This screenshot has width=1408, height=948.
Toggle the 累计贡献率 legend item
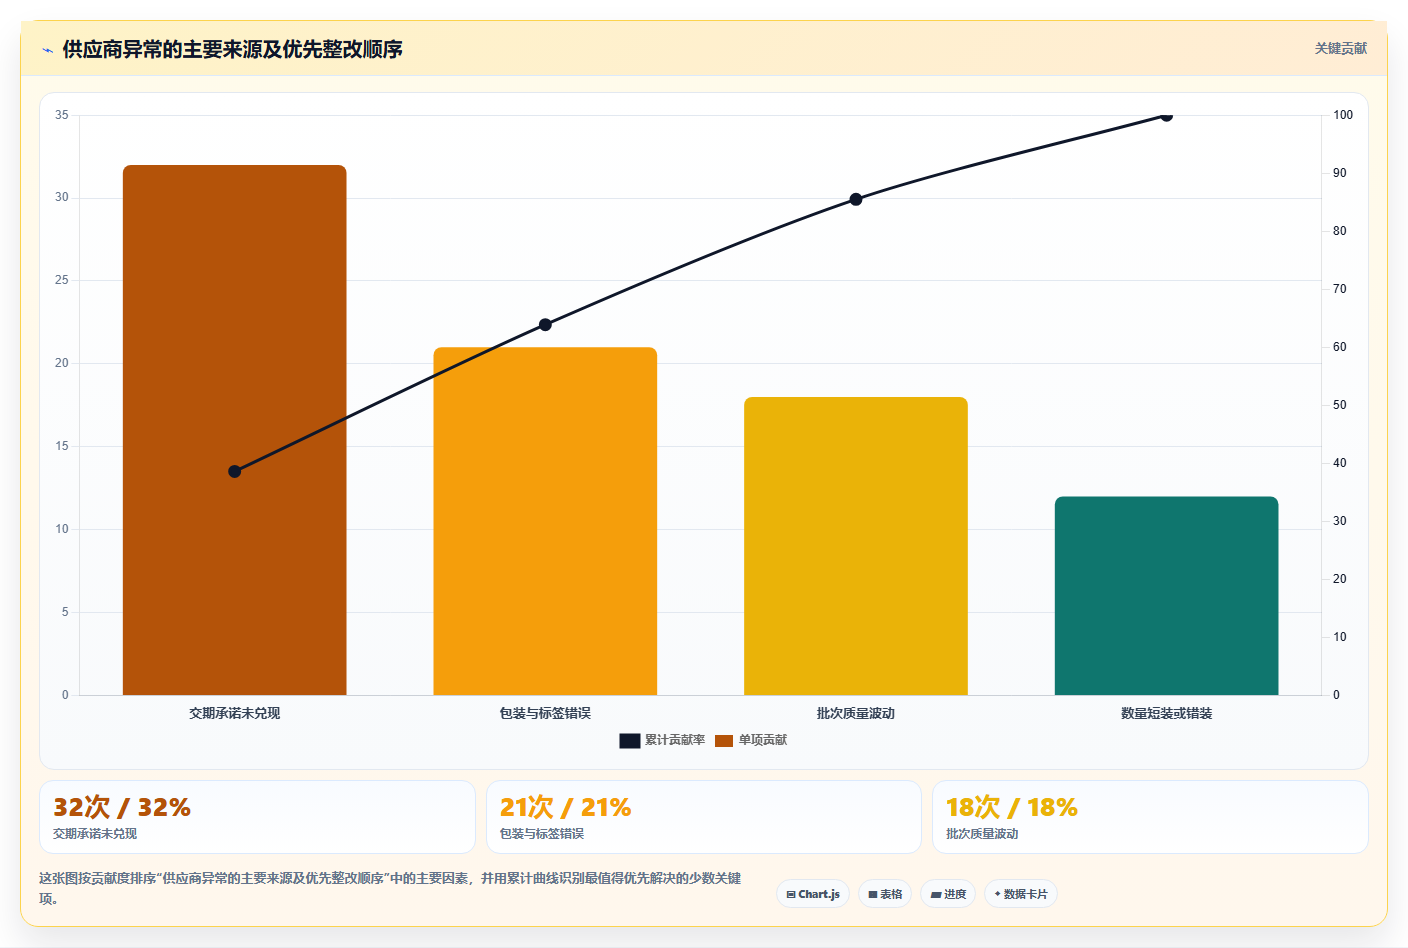click(x=662, y=740)
